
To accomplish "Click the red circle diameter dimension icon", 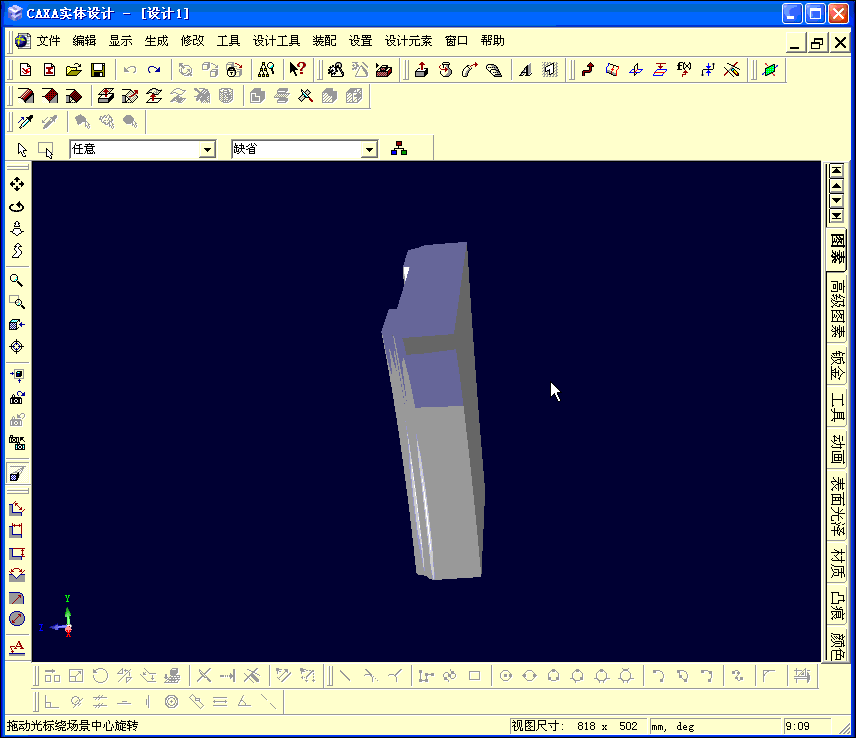I will pos(17,618).
